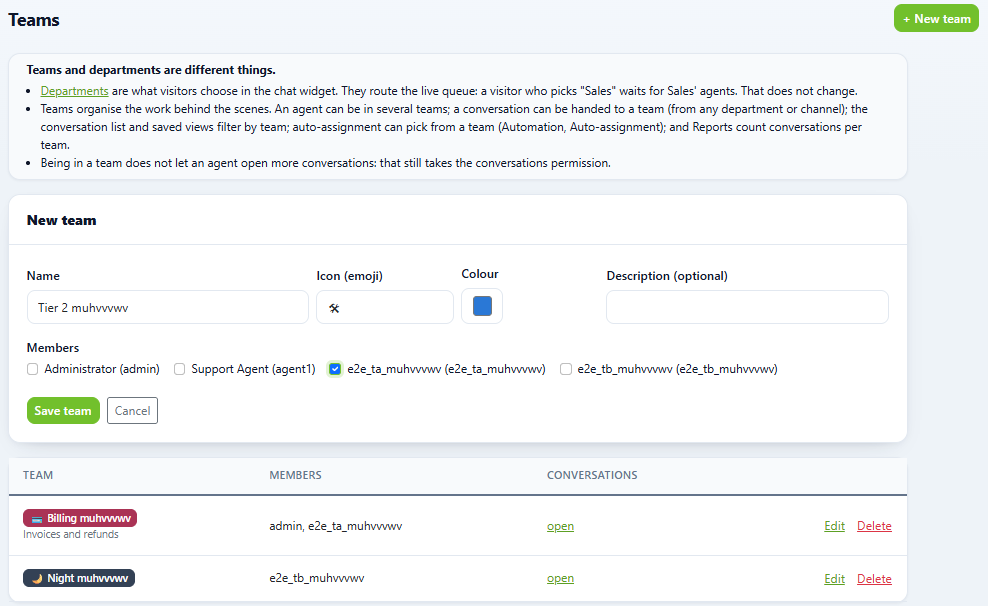Delete the Billing muhvvwwv team
988x606 pixels.
click(874, 526)
